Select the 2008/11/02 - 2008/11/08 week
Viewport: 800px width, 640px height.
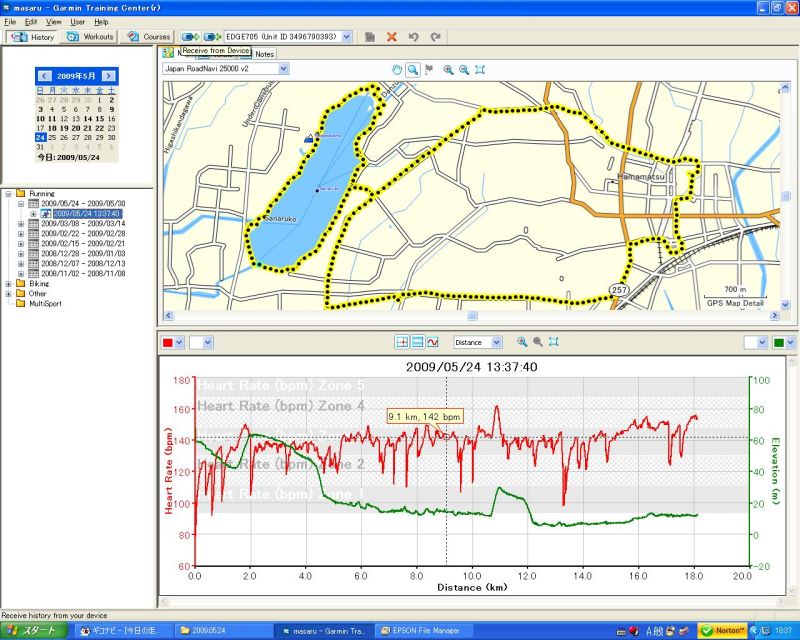[x=83, y=274]
